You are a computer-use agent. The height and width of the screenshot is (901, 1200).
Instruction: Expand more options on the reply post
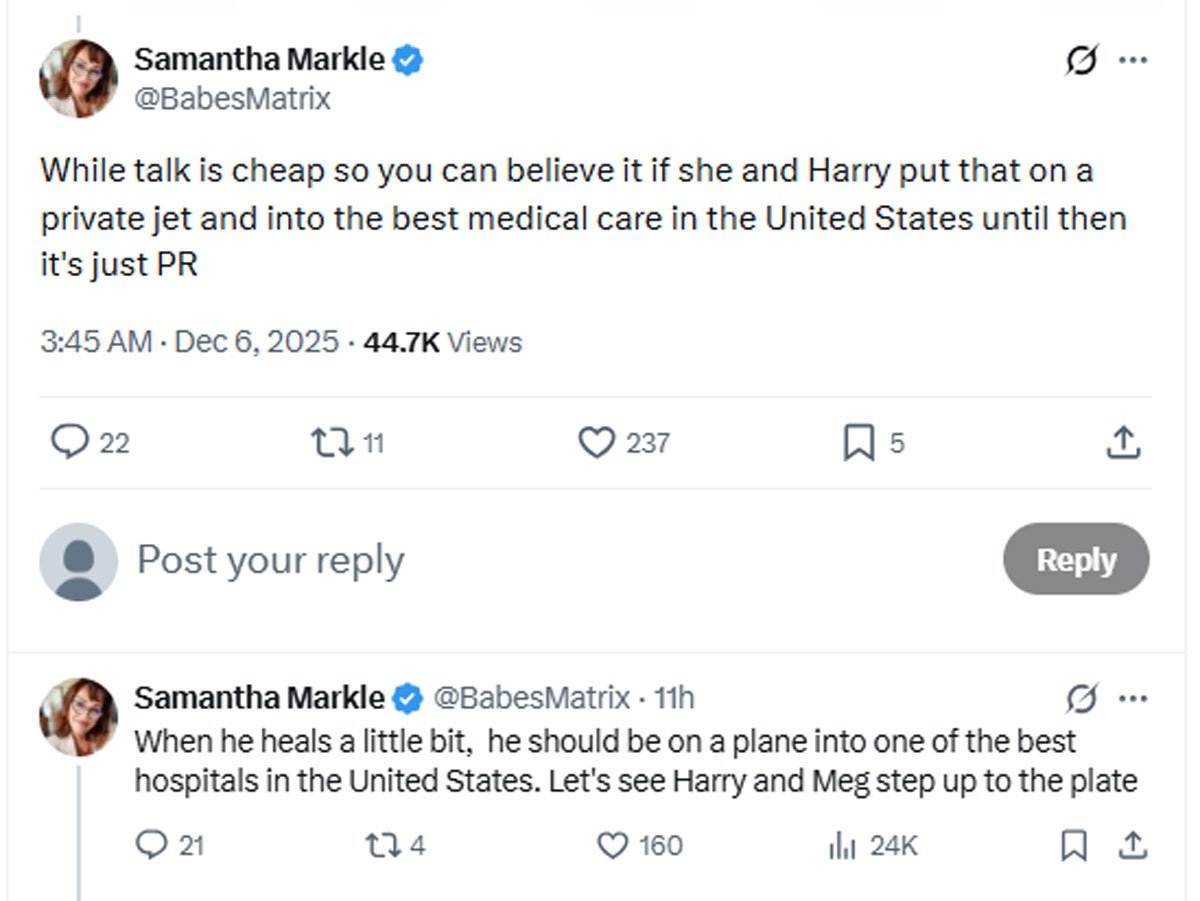click(1132, 698)
